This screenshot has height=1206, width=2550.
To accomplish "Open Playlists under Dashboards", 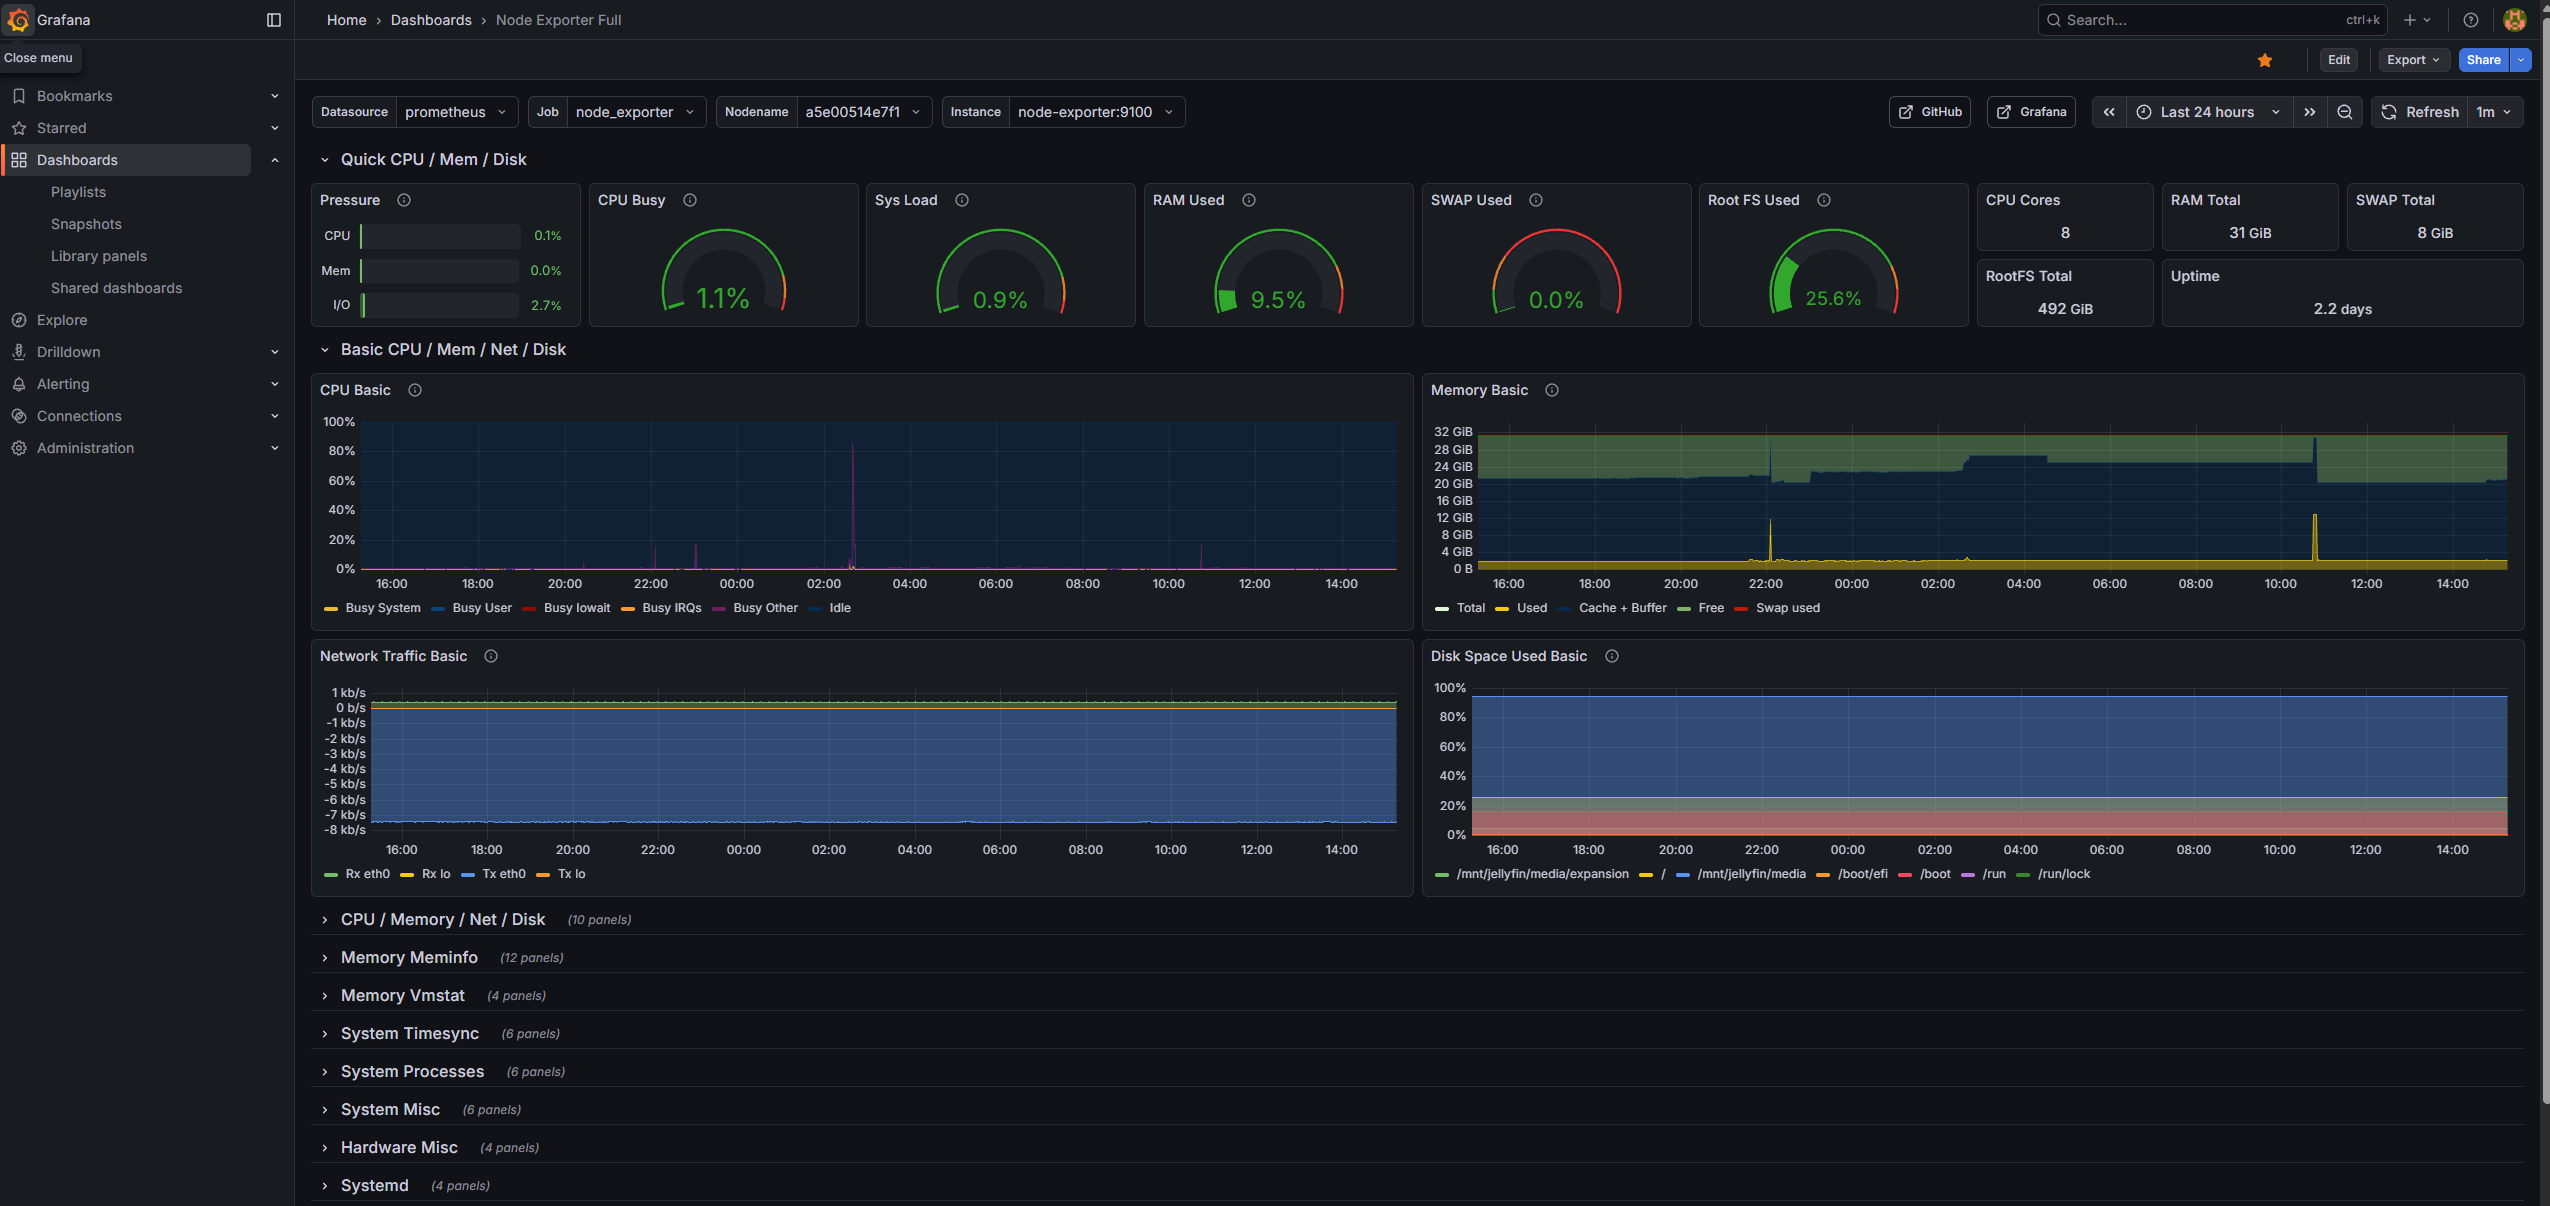I will [78, 192].
